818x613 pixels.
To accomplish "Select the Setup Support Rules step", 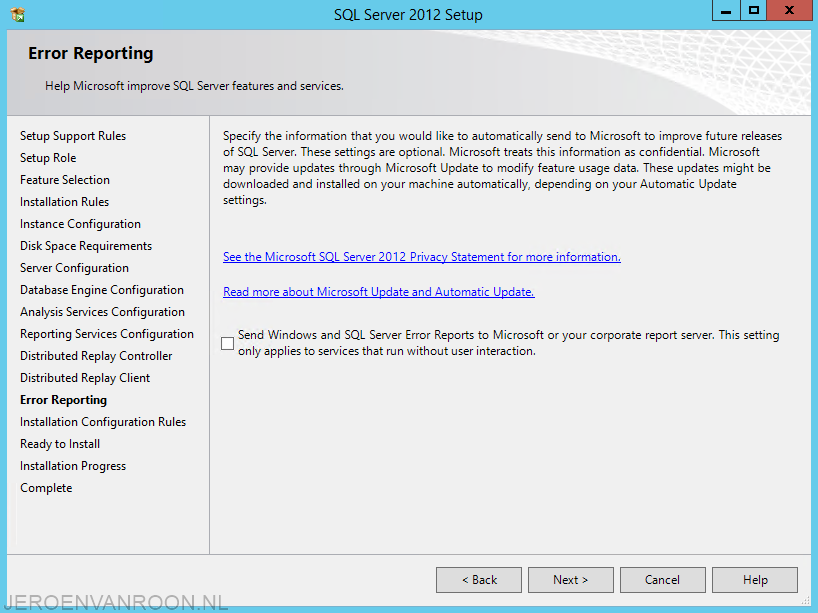I will [x=73, y=136].
